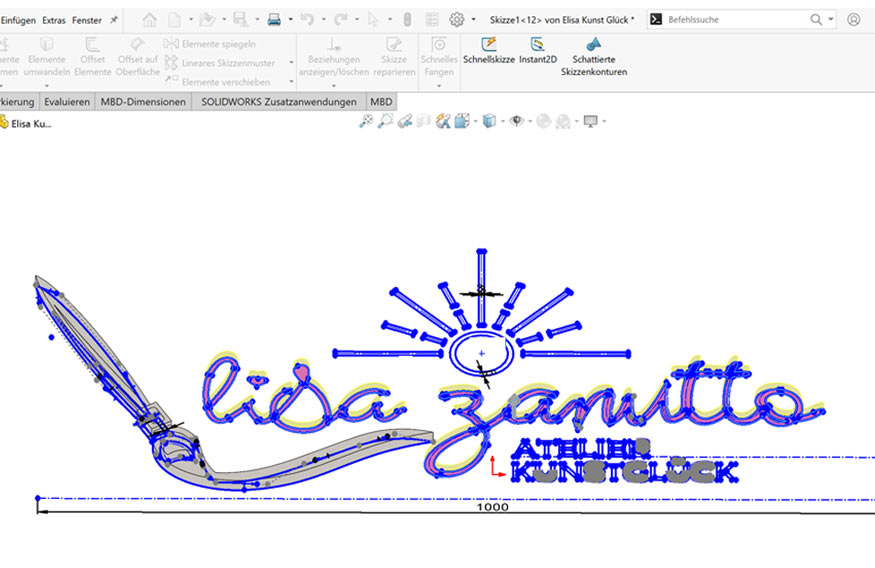Pin the menu bar with the pin icon

pyautogui.click(x=114, y=19)
